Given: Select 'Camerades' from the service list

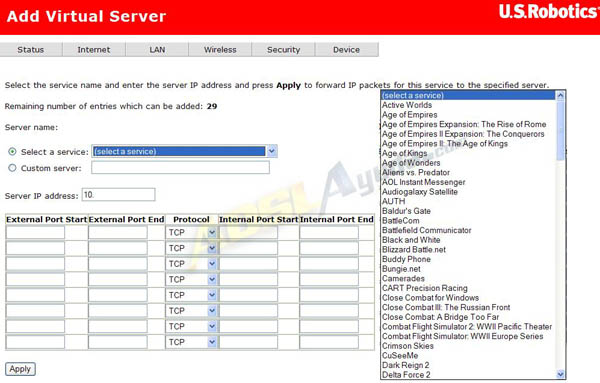Looking at the screenshot, I should (468, 279).
